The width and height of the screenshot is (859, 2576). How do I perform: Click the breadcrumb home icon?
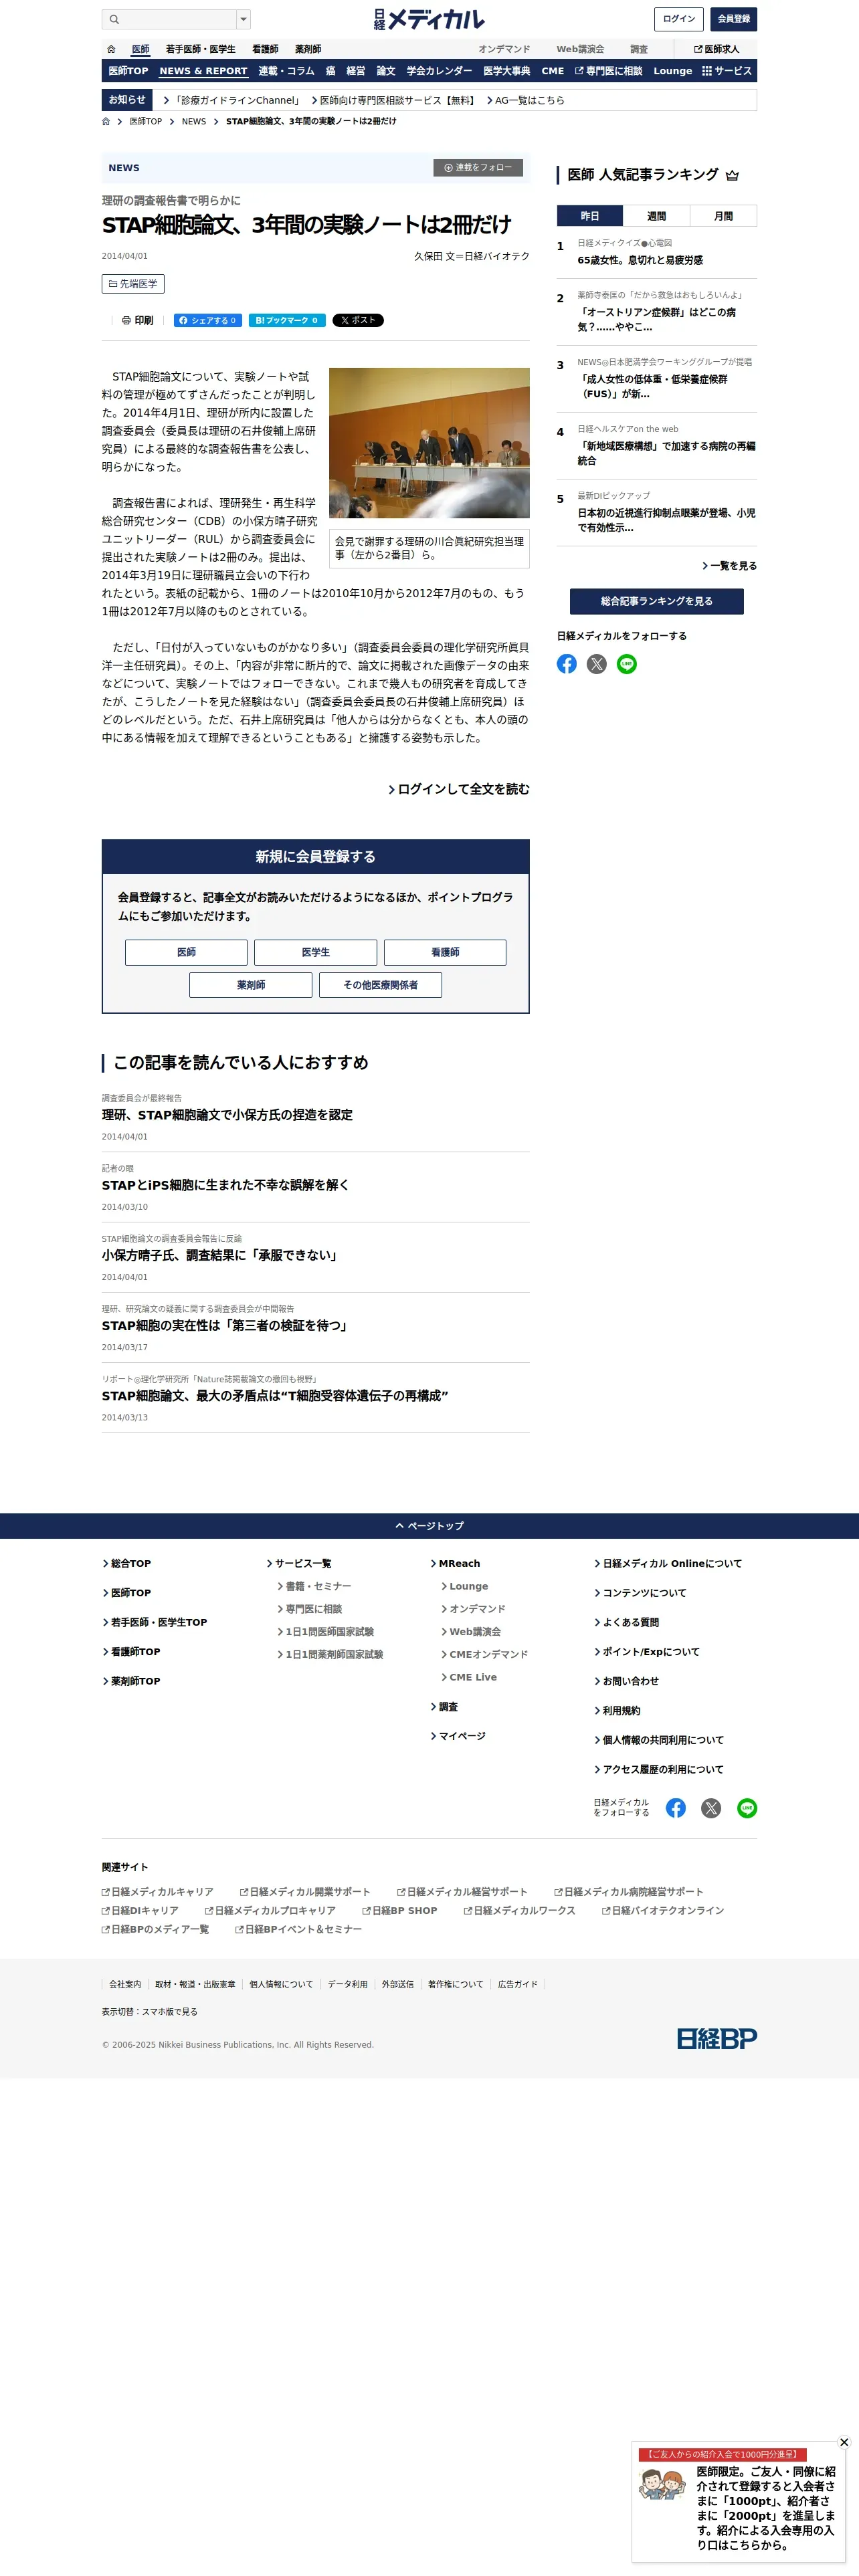click(106, 121)
